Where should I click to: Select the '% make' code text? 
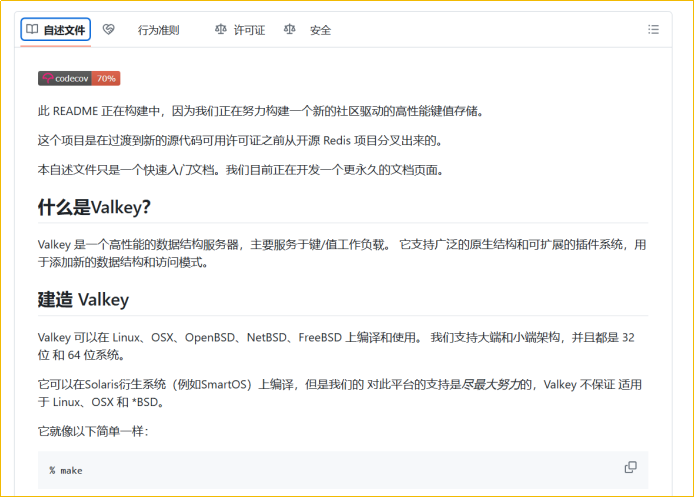tap(66, 471)
